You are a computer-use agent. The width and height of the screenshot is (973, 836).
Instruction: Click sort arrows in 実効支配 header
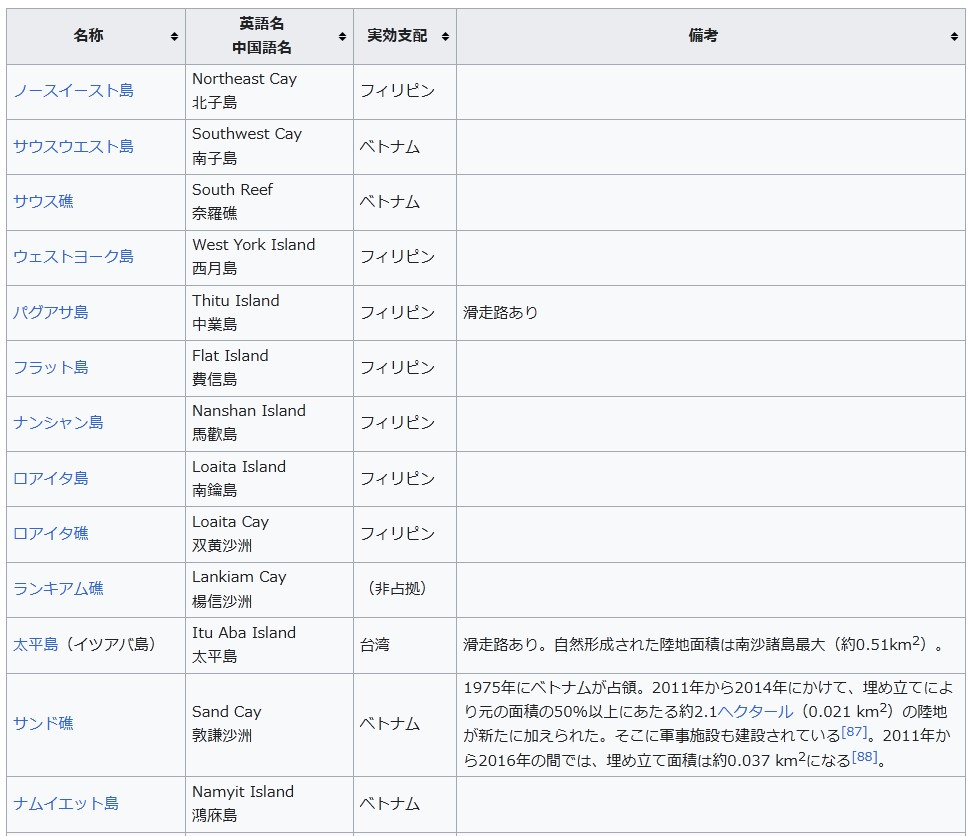pyautogui.click(x=446, y=37)
